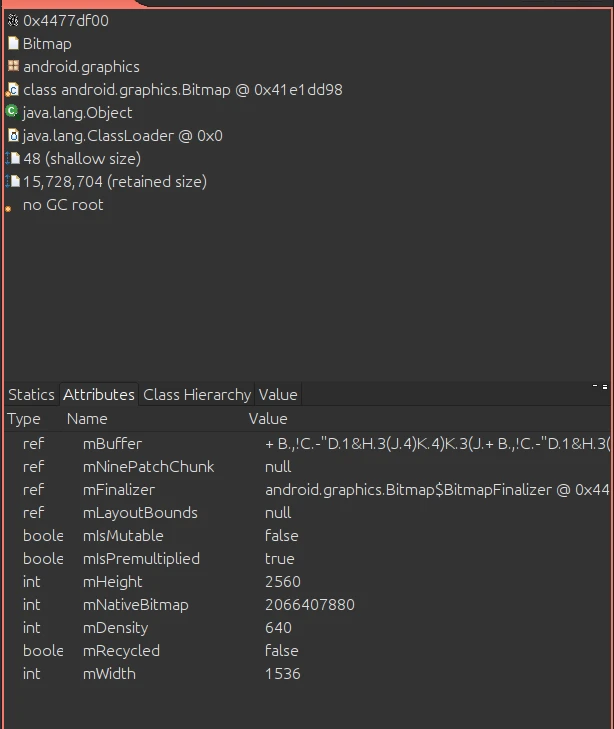This screenshot has height=729, width=614.
Task: Click the package icon beside android.graphics
Action: [13, 66]
